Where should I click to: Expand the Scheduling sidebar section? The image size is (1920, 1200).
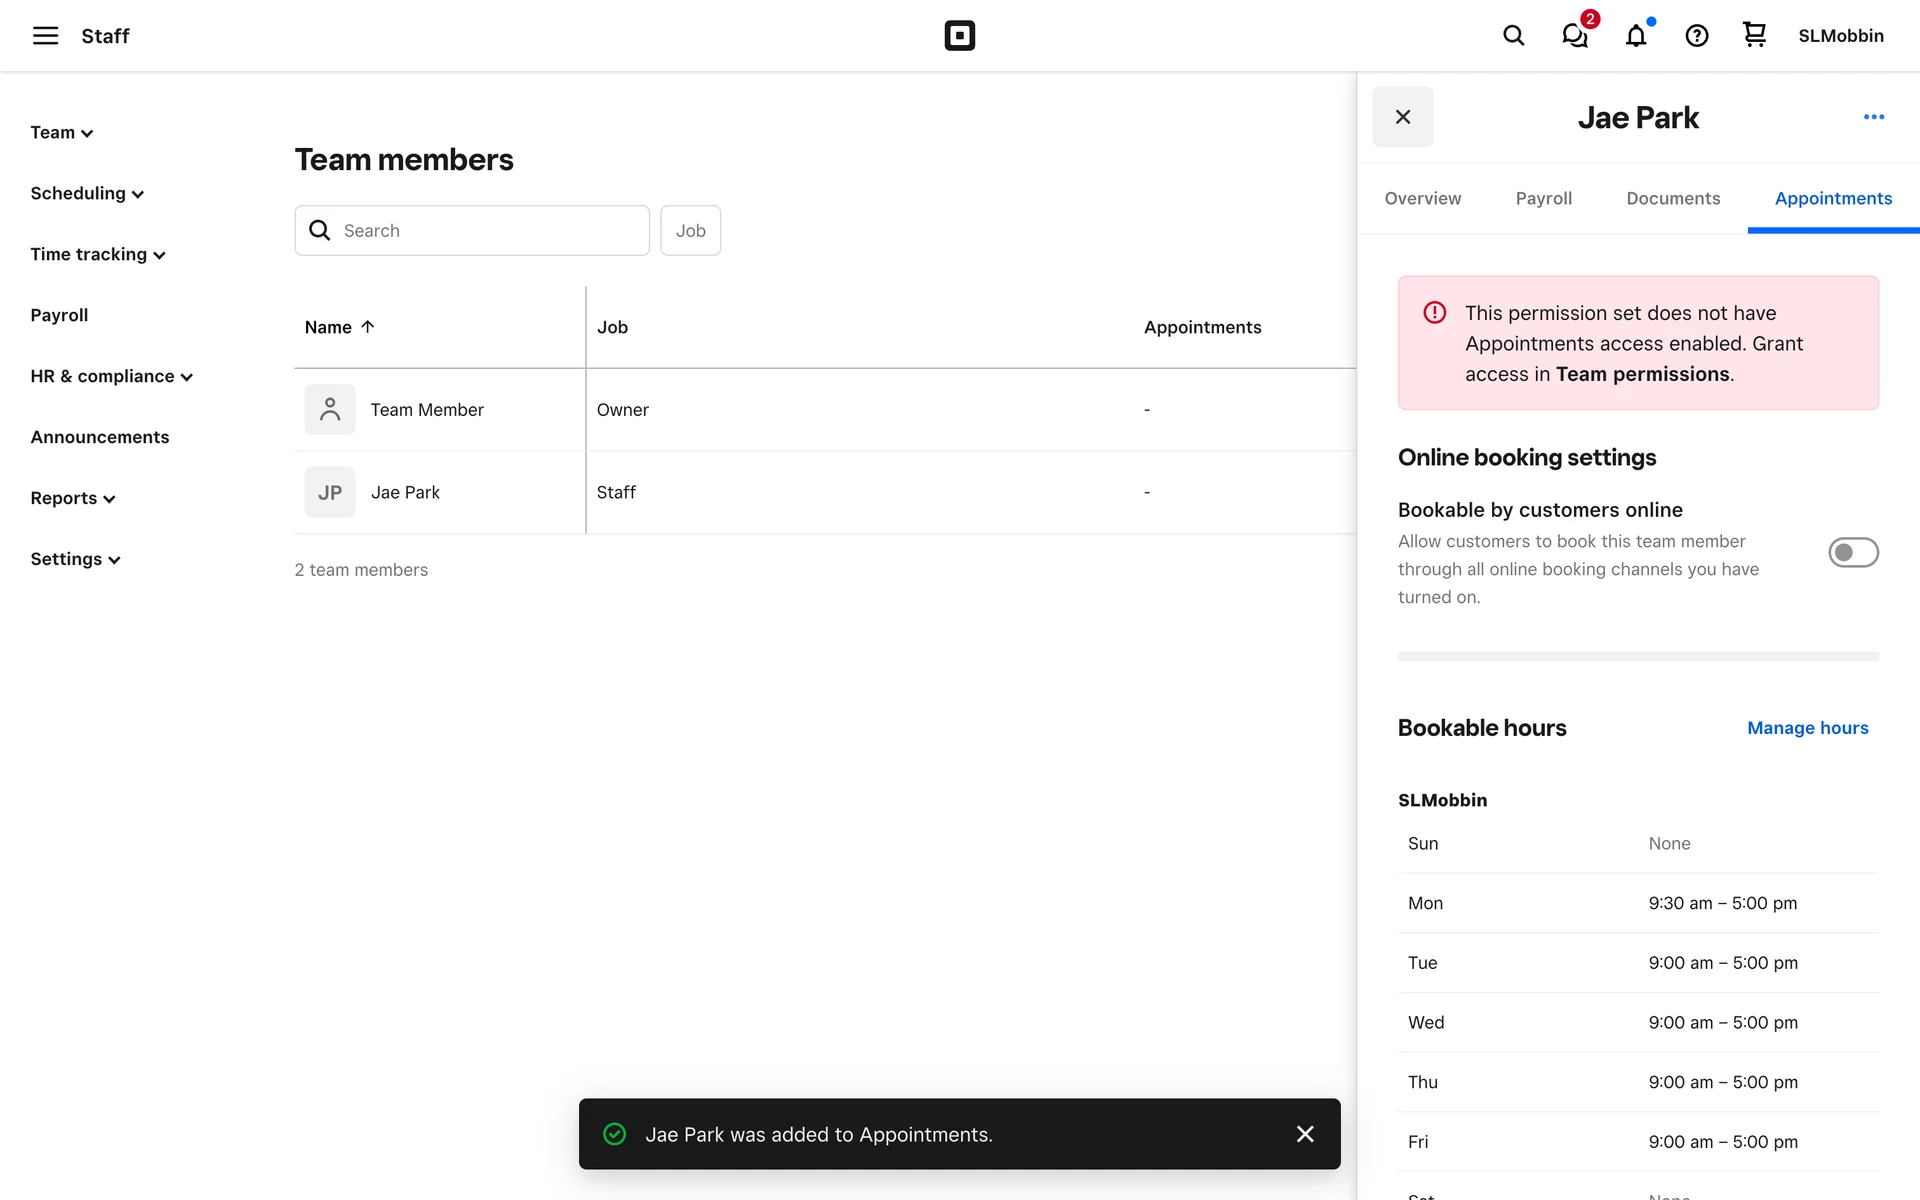87,193
